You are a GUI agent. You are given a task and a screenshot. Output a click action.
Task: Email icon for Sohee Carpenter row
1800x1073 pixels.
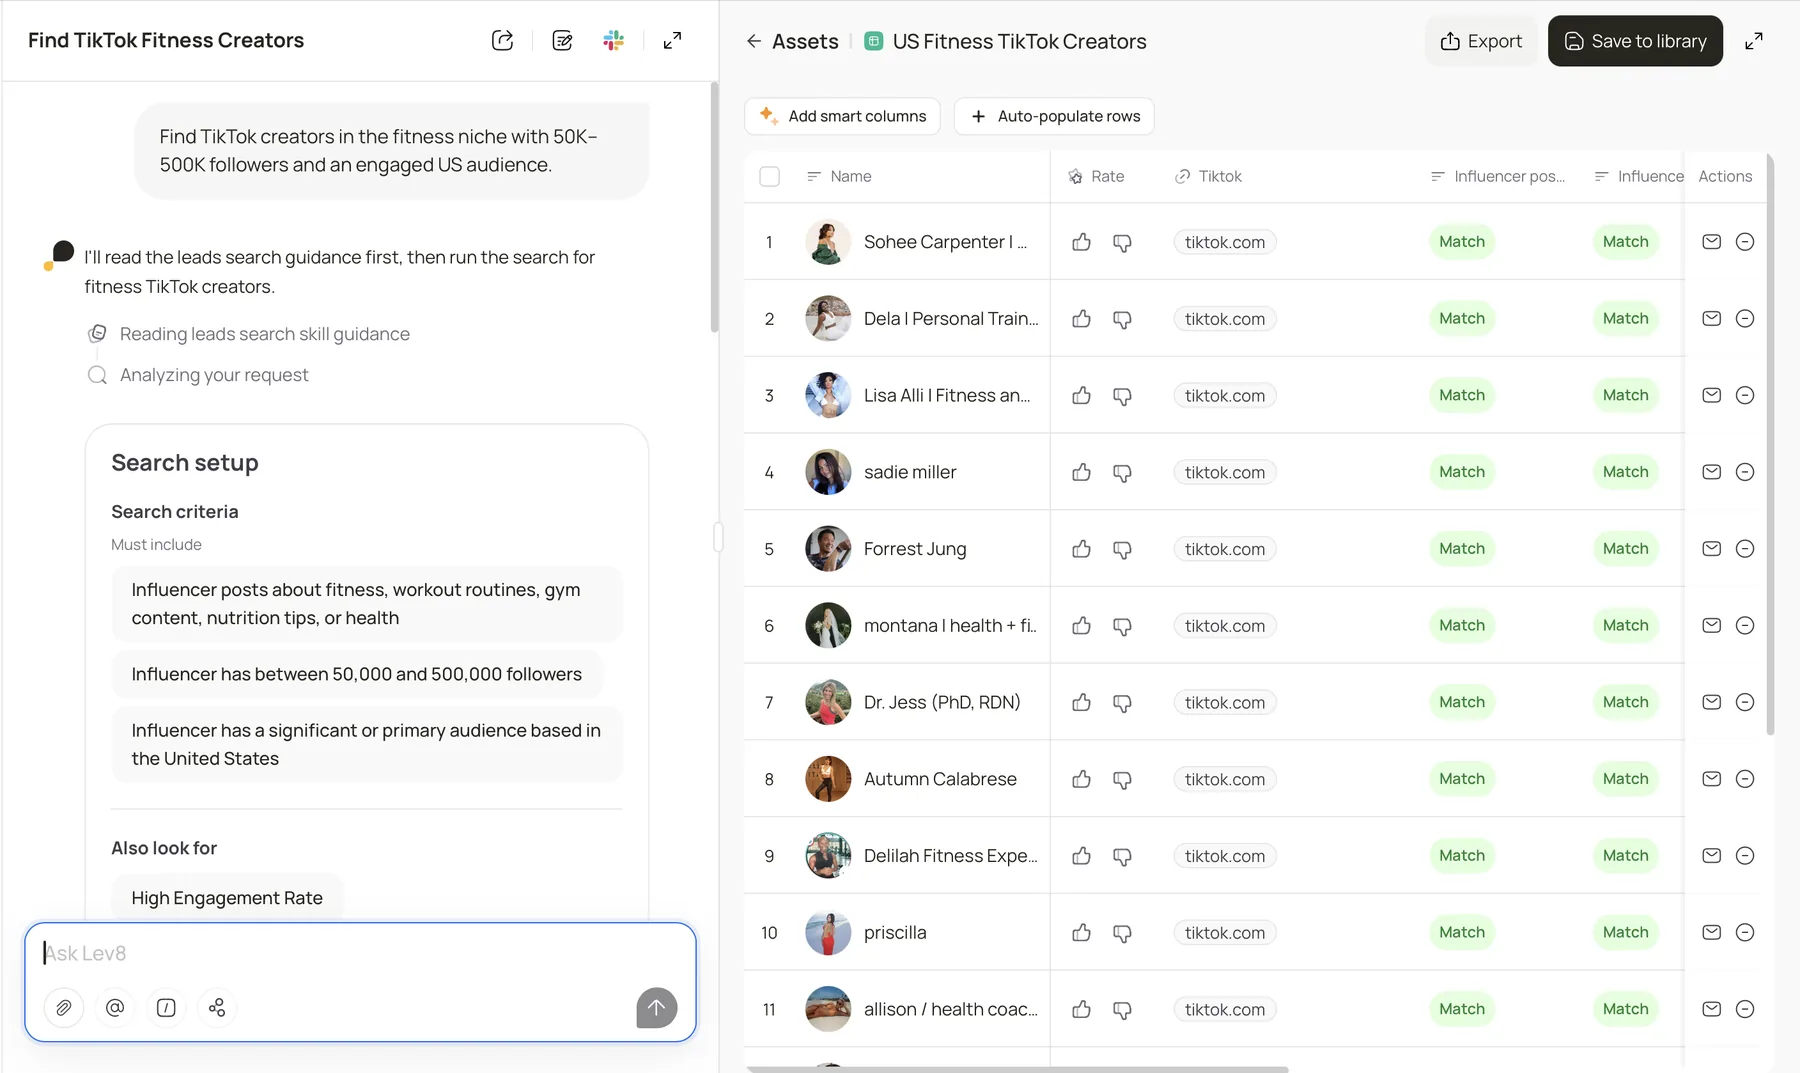point(1711,242)
